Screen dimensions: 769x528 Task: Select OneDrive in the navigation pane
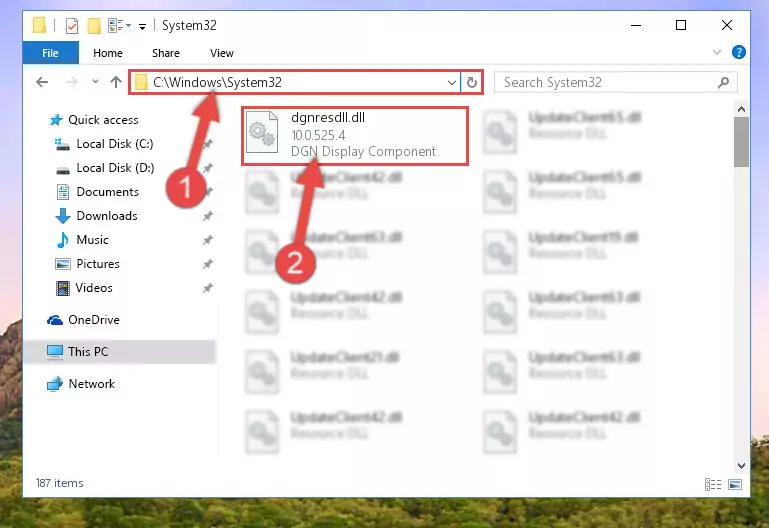point(94,320)
